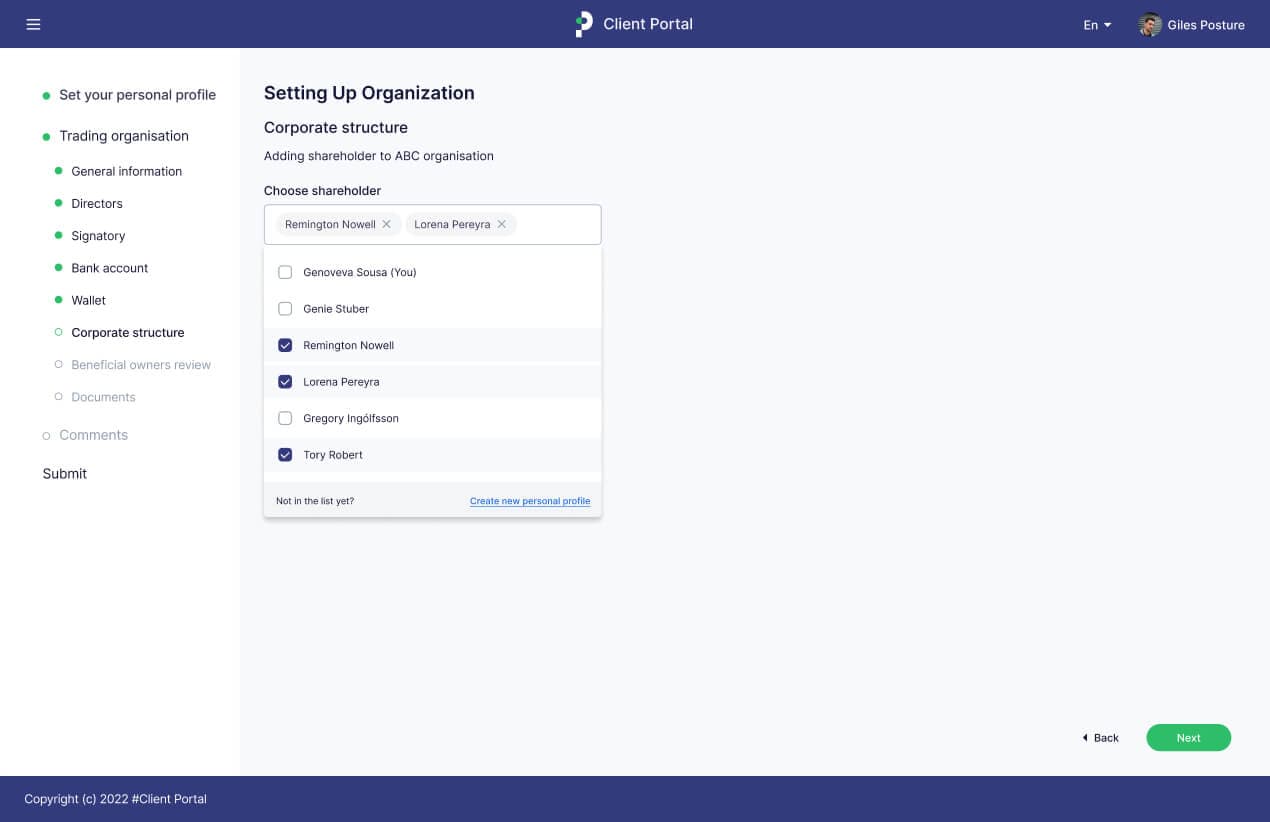Select the Gregory Ingólfsson checkbox
Image resolution: width=1270 pixels, height=822 pixels.
pos(285,418)
